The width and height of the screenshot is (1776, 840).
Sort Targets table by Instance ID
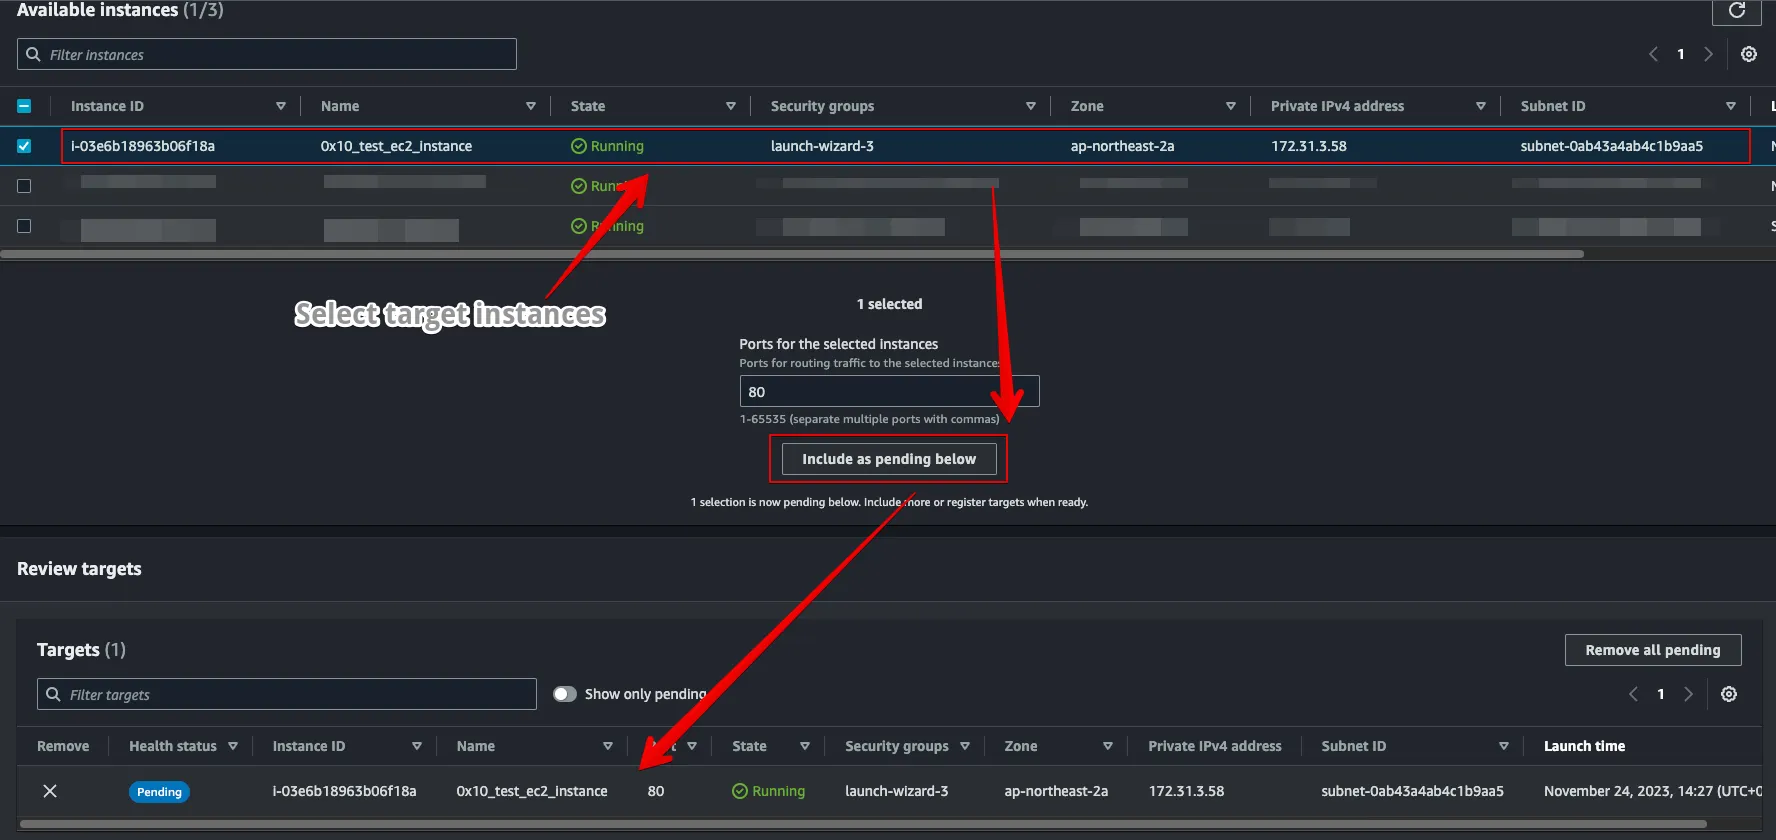(417, 746)
